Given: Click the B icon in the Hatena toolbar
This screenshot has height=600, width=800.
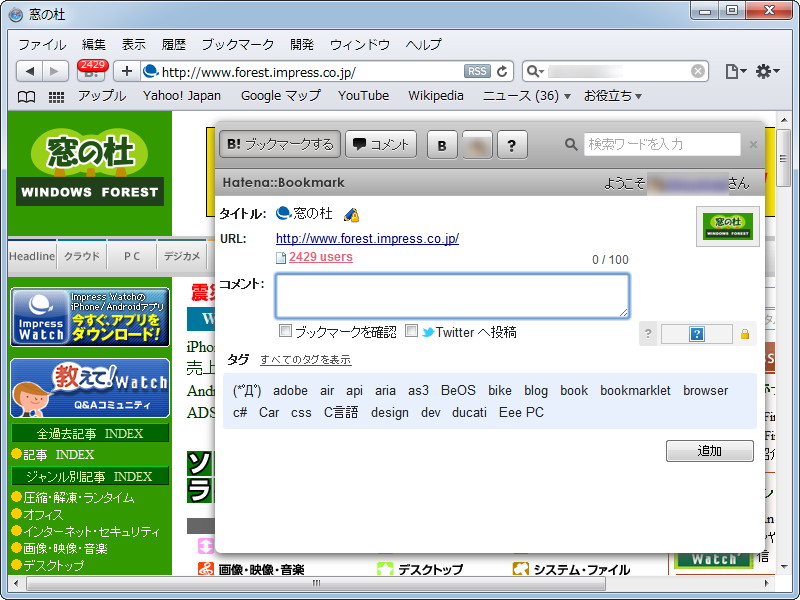Looking at the screenshot, I should point(441,144).
